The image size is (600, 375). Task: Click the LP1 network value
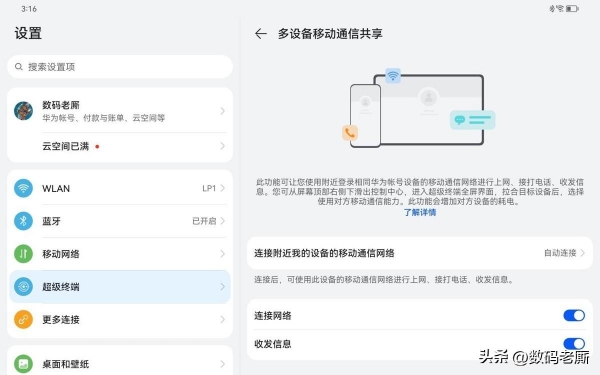click(209, 188)
